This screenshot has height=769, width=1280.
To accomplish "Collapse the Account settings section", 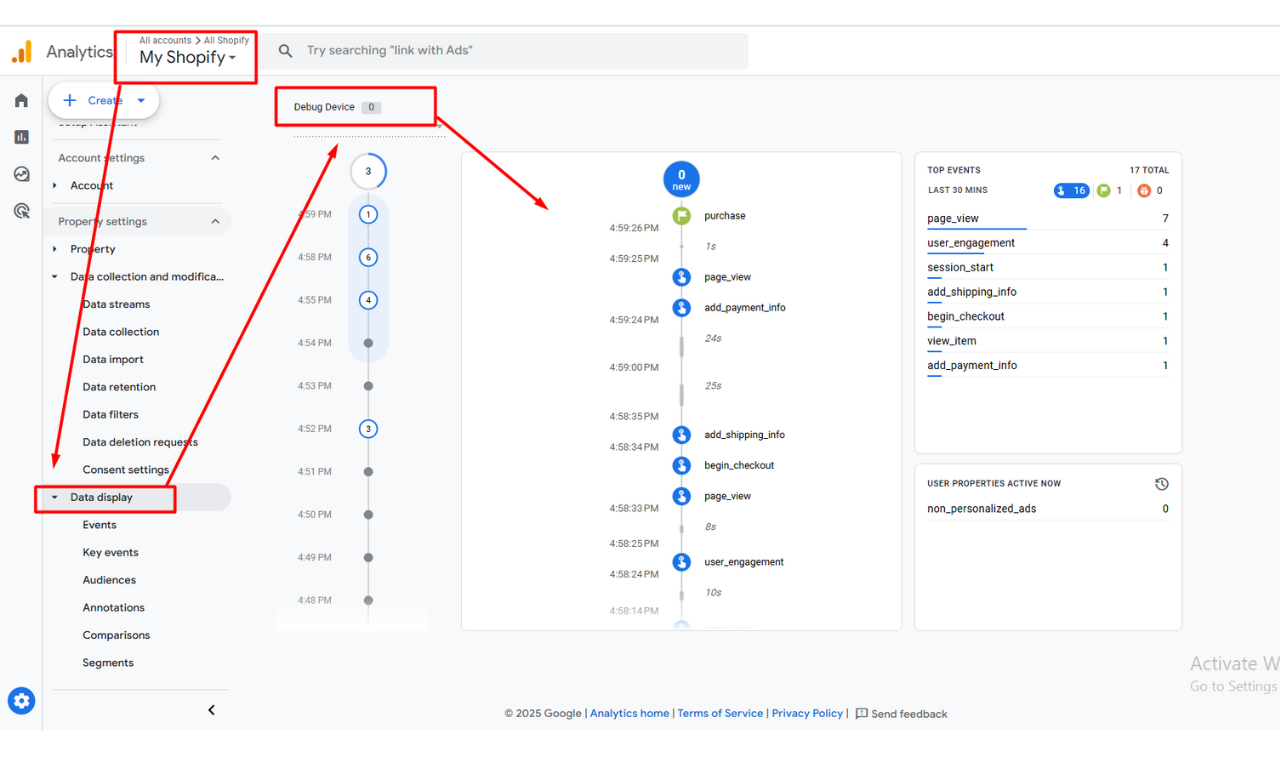I will (215, 158).
